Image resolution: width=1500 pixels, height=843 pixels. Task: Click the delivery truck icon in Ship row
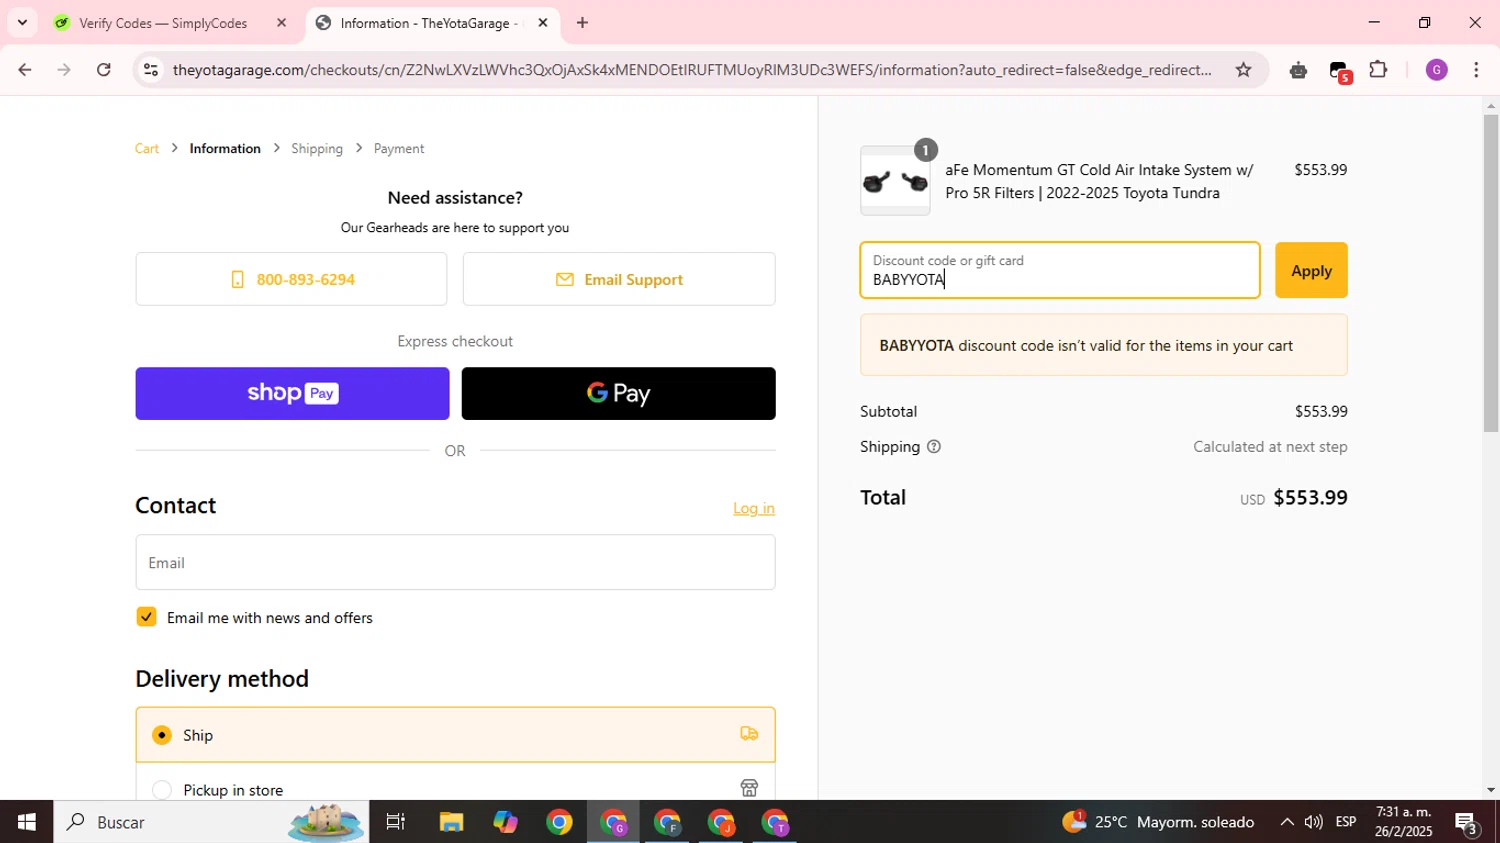pos(749,734)
